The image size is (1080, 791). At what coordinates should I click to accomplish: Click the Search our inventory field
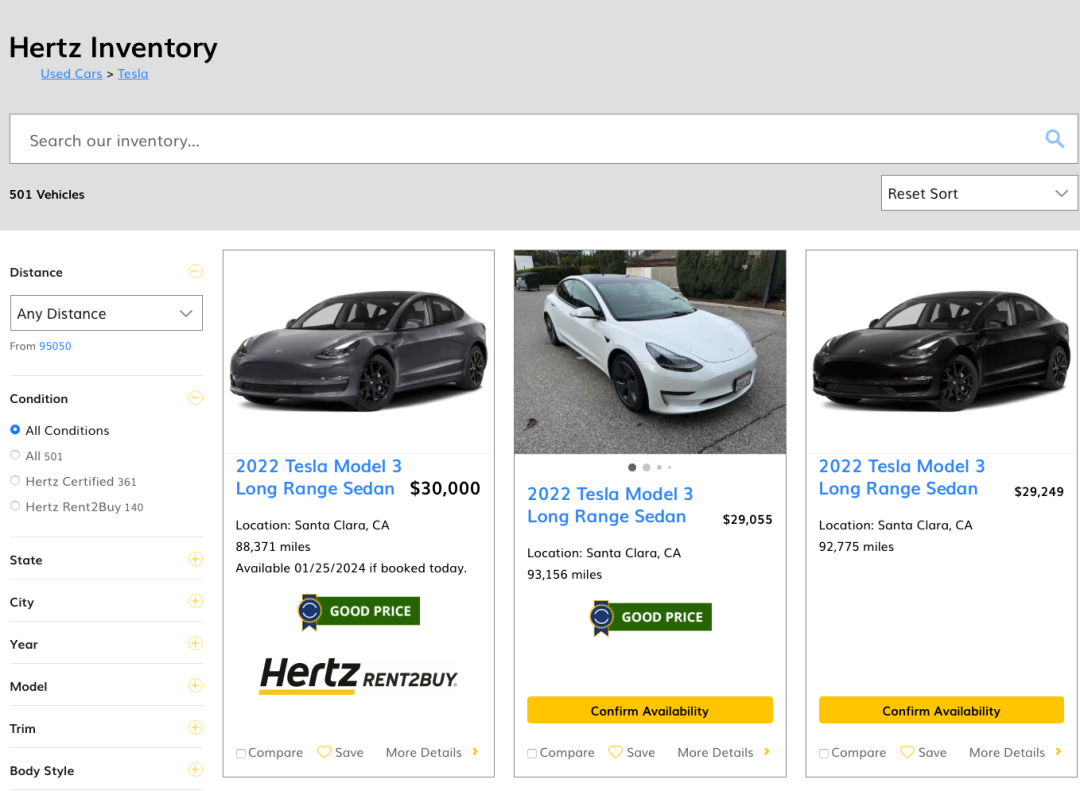pos(520,140)
